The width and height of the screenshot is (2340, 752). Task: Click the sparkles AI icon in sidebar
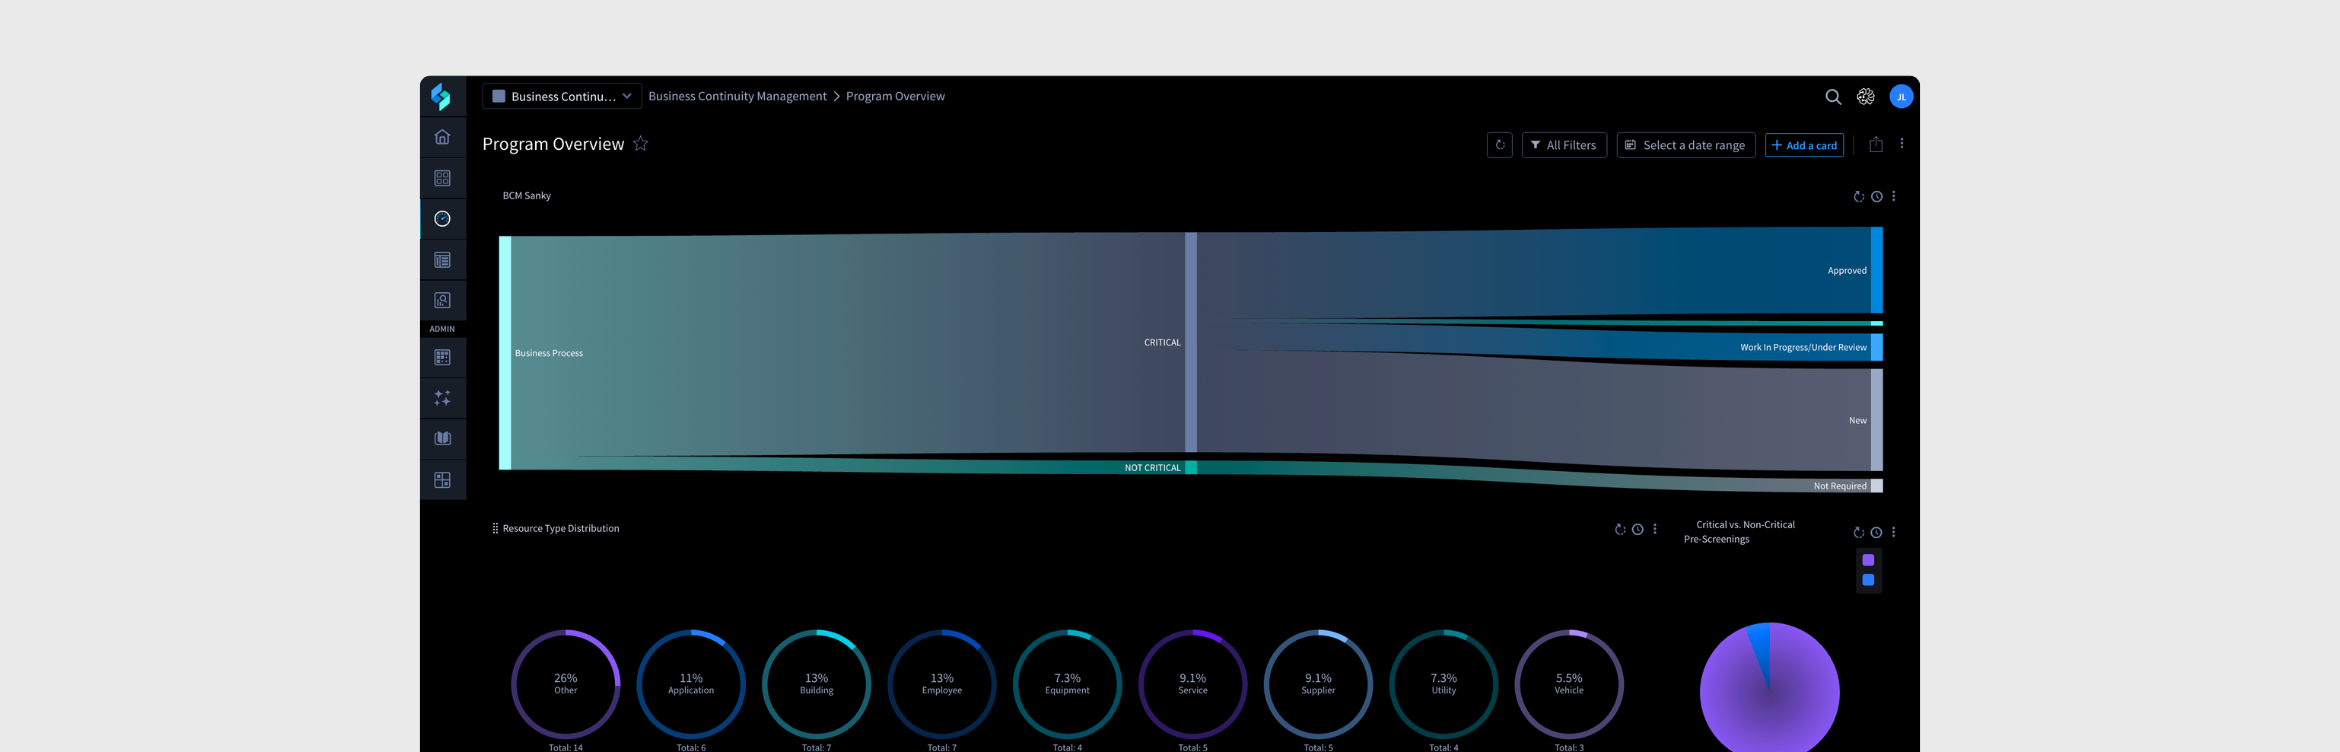click(442, 398)
